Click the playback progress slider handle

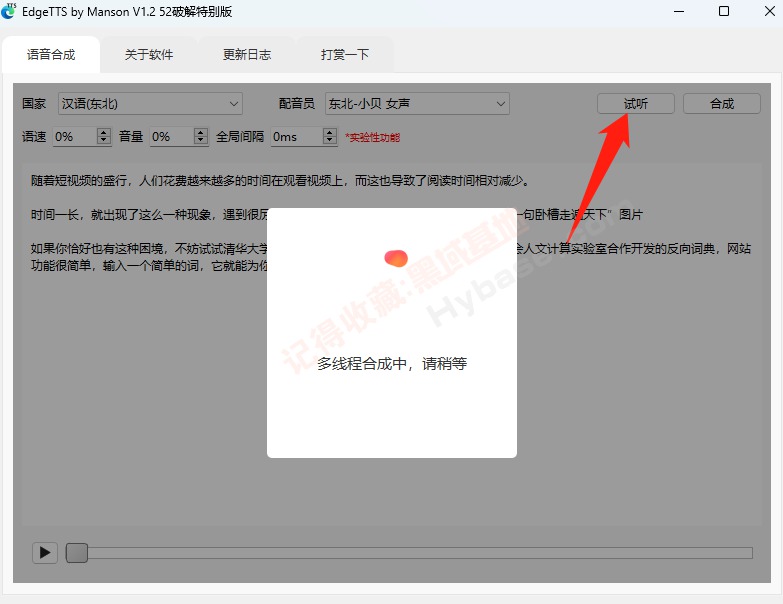[x=77, y=553]
